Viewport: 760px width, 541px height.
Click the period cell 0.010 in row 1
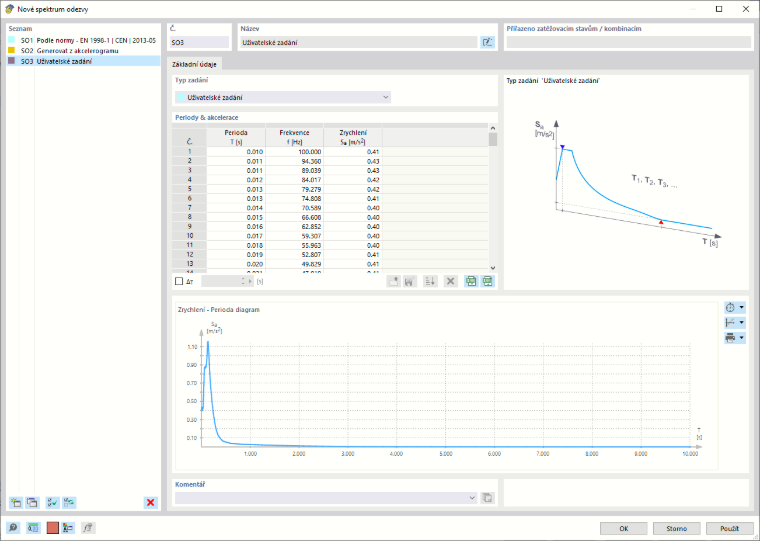[236, 152]
